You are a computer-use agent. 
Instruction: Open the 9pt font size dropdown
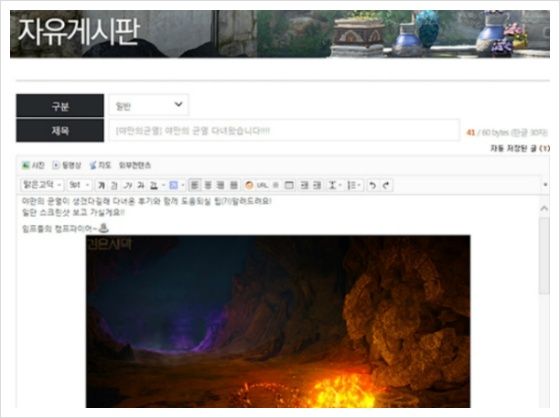coord(79,185)
